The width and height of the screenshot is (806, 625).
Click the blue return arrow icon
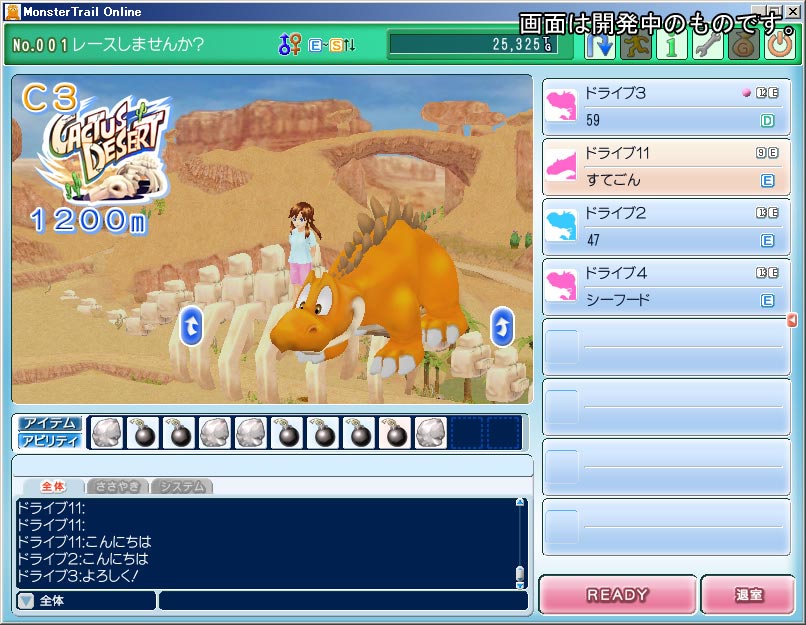coord(599,46)
